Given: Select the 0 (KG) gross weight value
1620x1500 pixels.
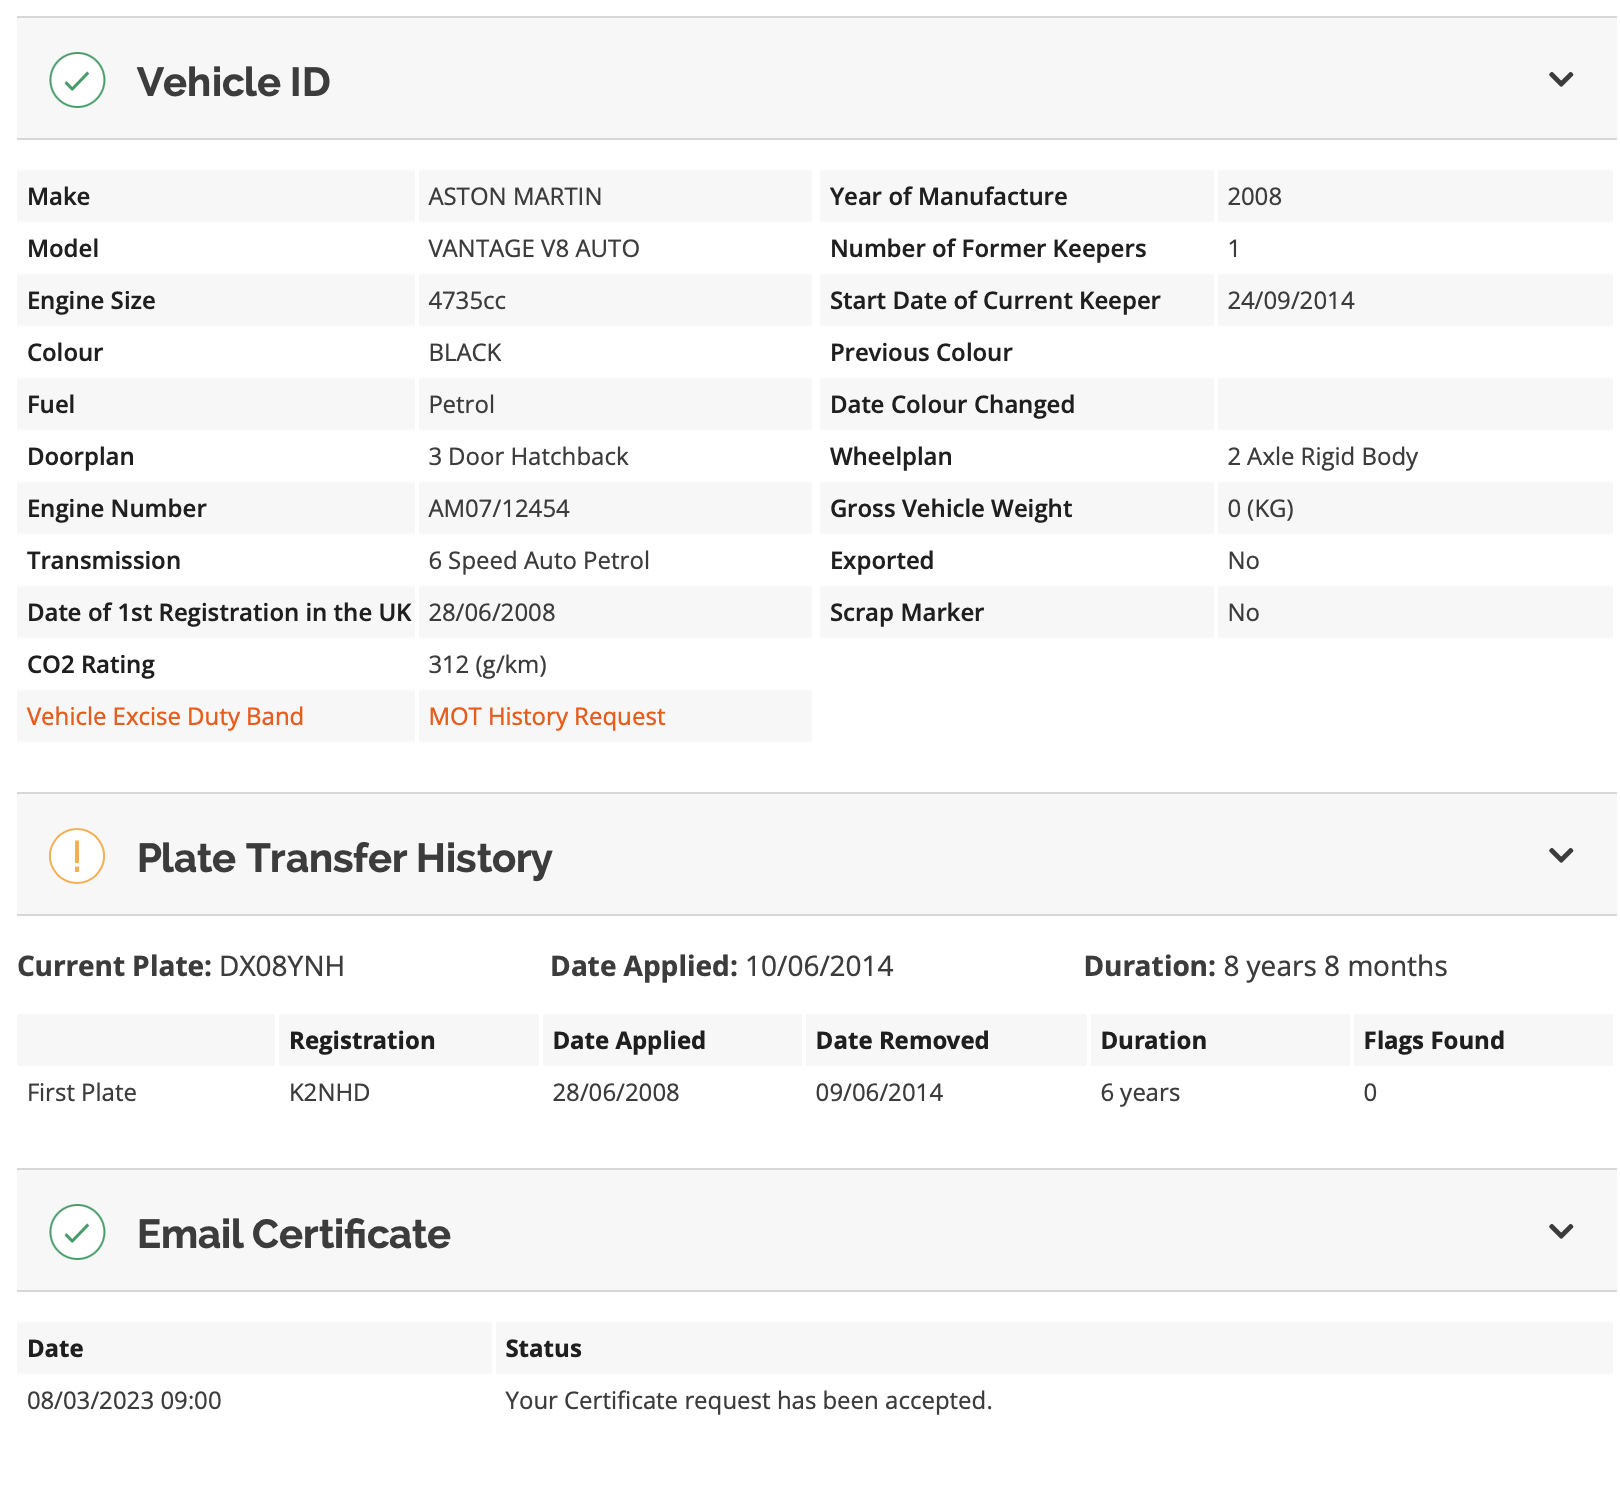Looking at the screenshot, I should tap(1261, 508).
